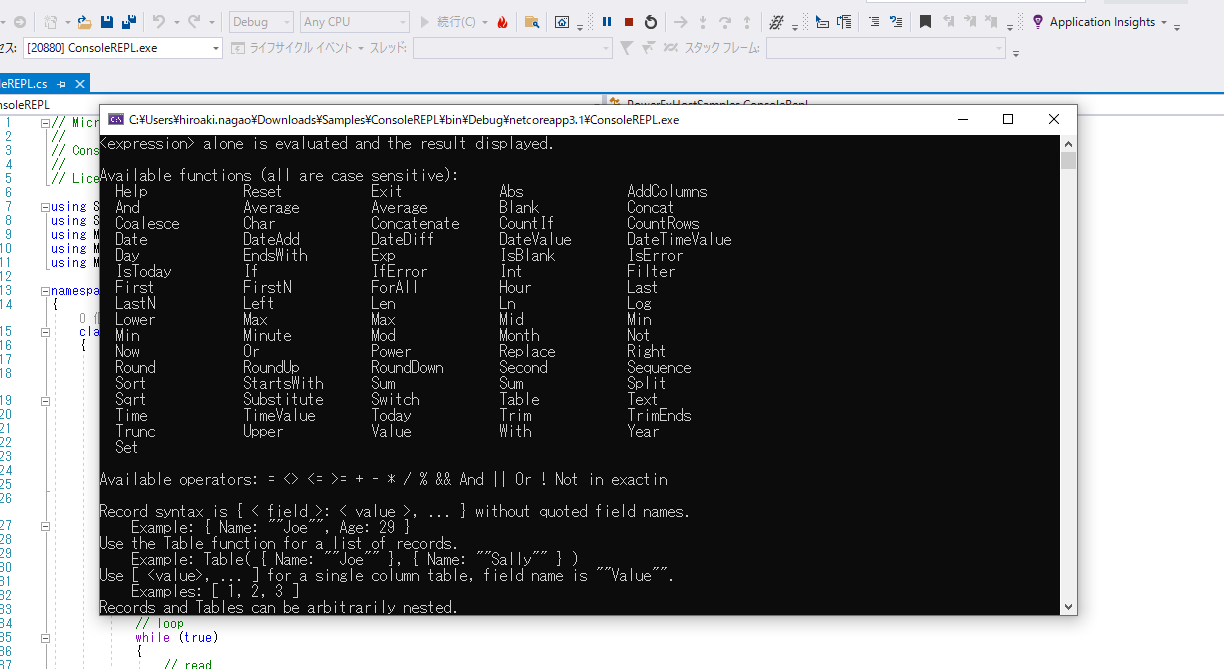The width and height of the screenshot is (1224, 669).
Task: Click the Navigate Forward round arrow
Action: (20, 22)
